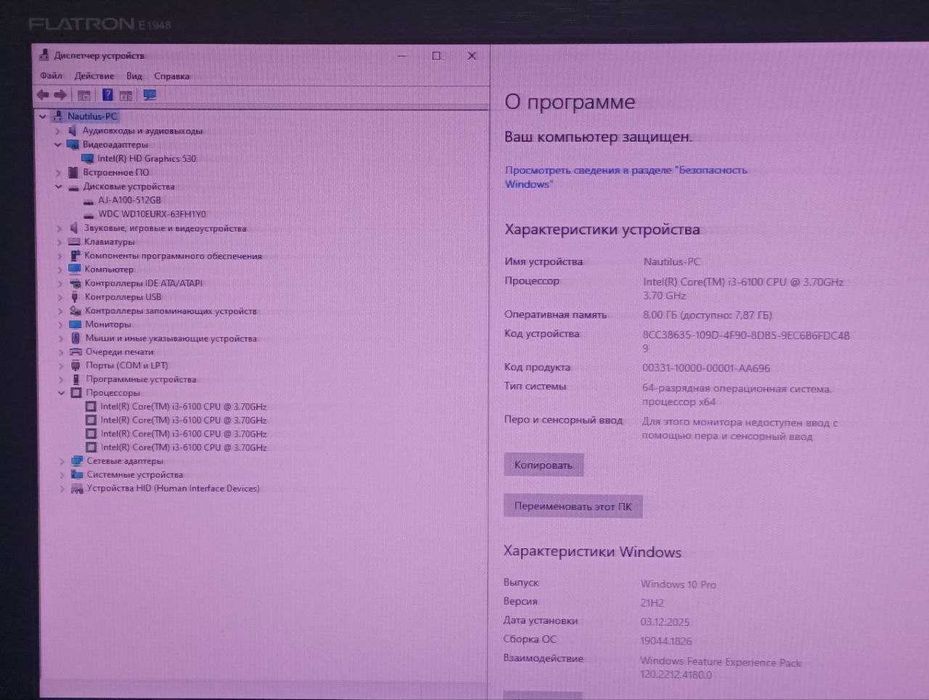The width and height of the screenshot is (929, 700).
Task: Click the device name value Nautilus-PC in settings
Action: point(671,261)
